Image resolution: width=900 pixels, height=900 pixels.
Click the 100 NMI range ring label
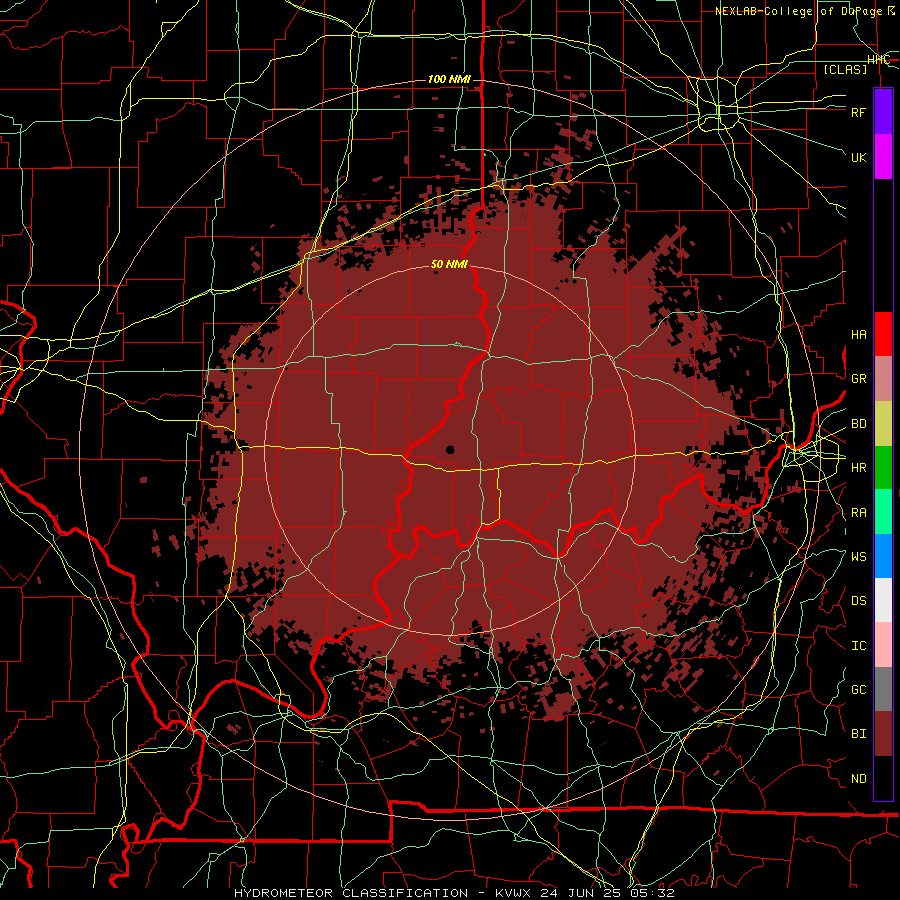(x=449, y=79)
